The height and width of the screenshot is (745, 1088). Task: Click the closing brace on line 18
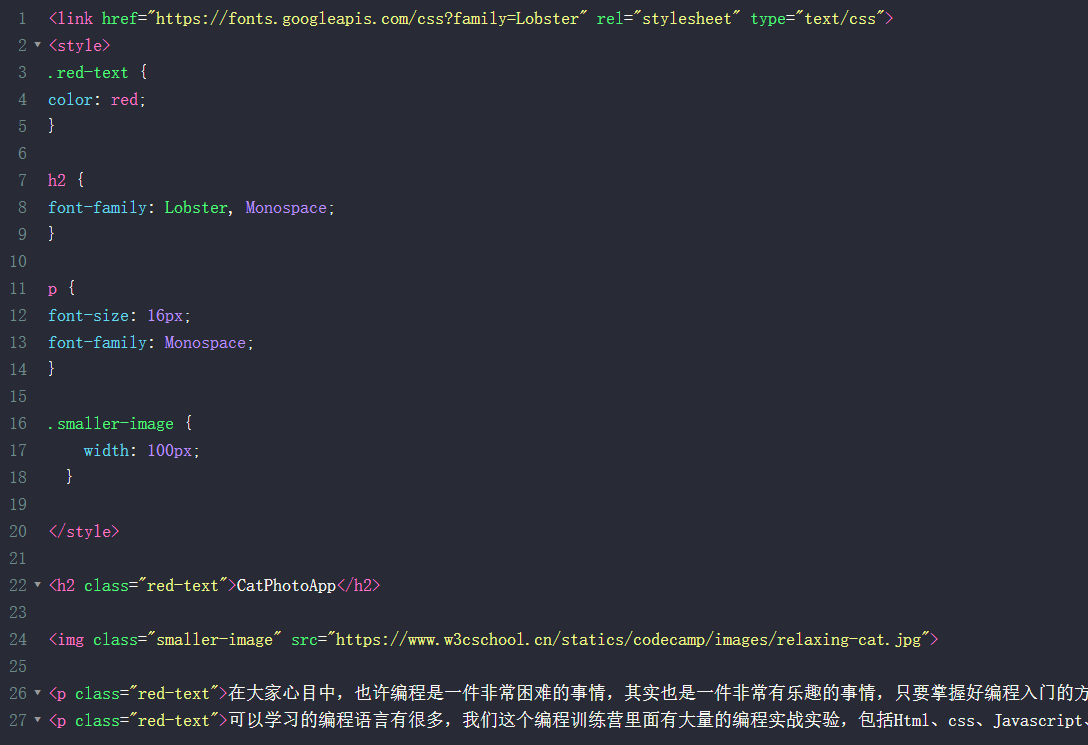click(x=69, y=476)
